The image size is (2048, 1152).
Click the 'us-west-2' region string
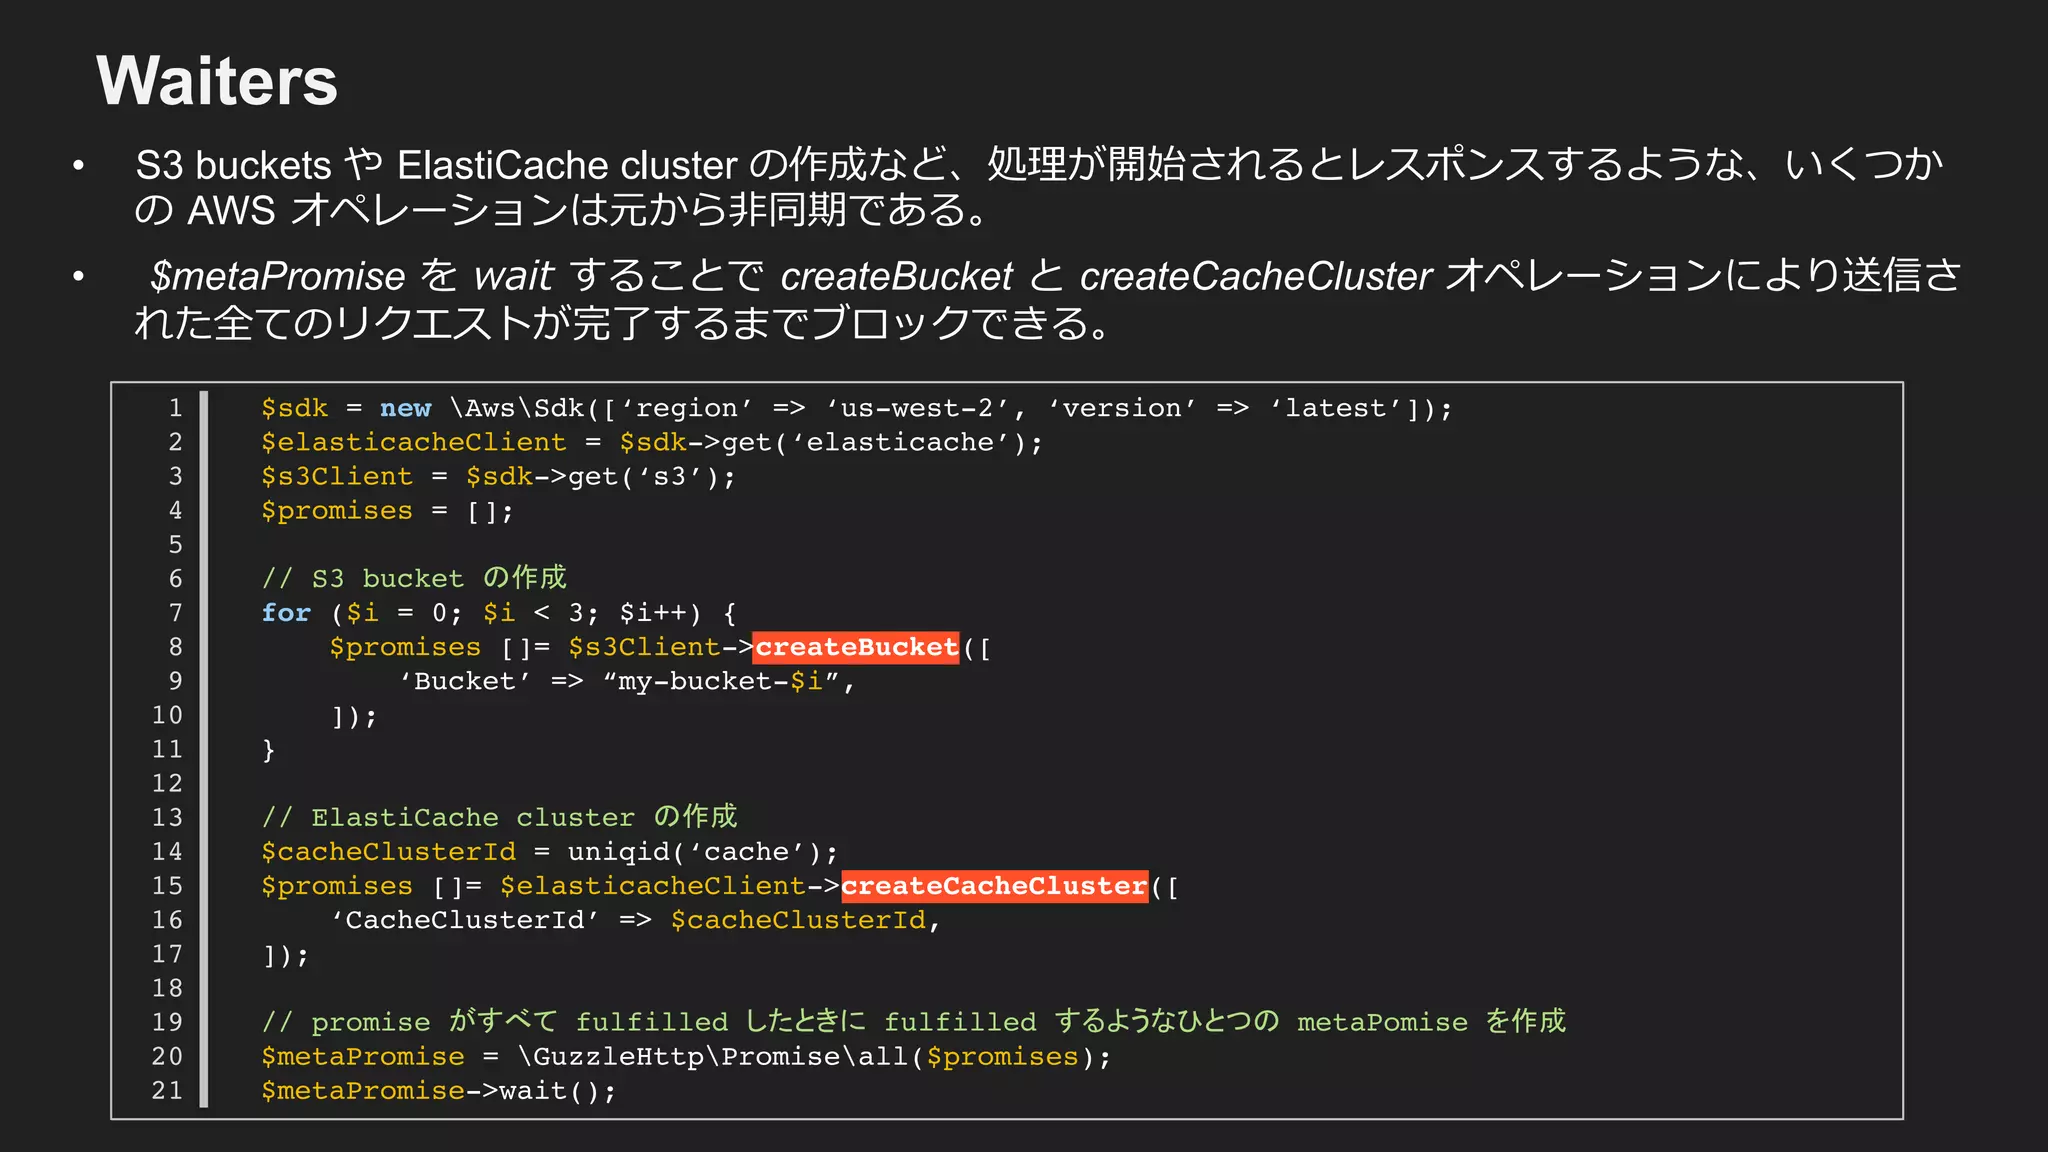pos(918,409)
